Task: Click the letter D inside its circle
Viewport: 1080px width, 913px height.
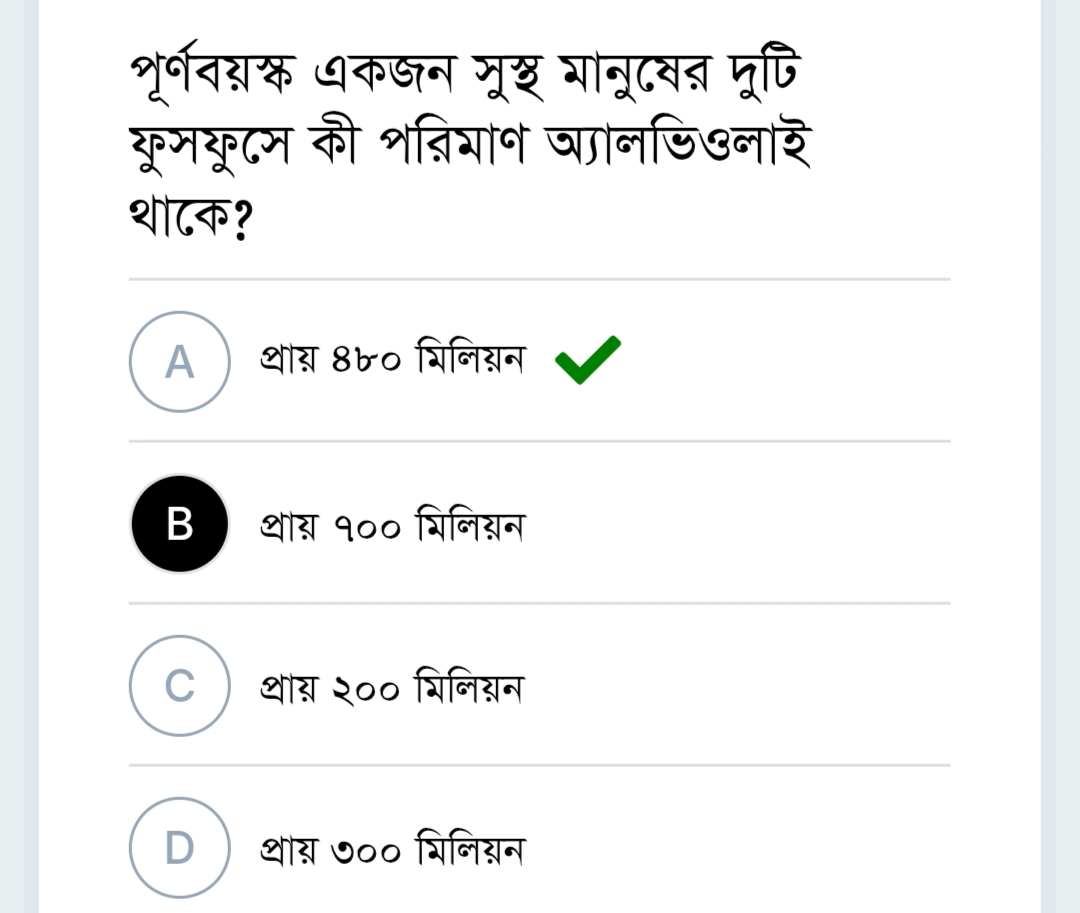Action: click(x=179, y=848)
